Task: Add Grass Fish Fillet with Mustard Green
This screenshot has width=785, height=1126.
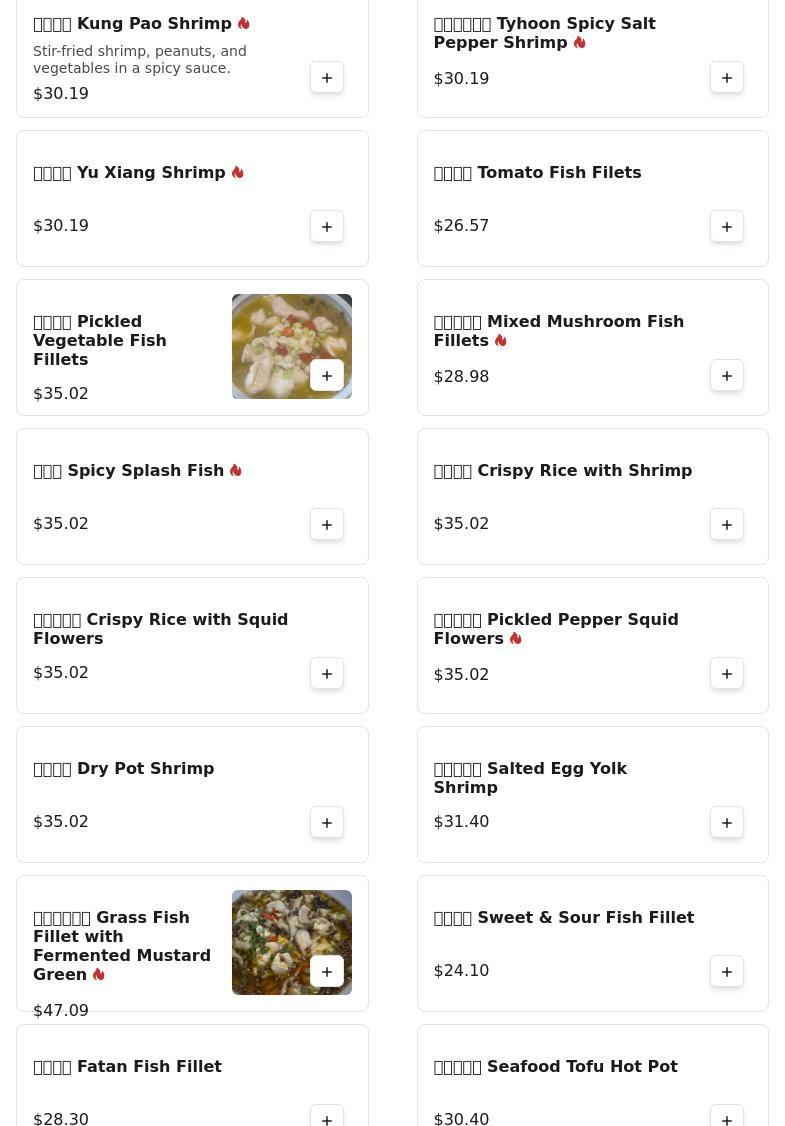Action: tap(327, 972)
